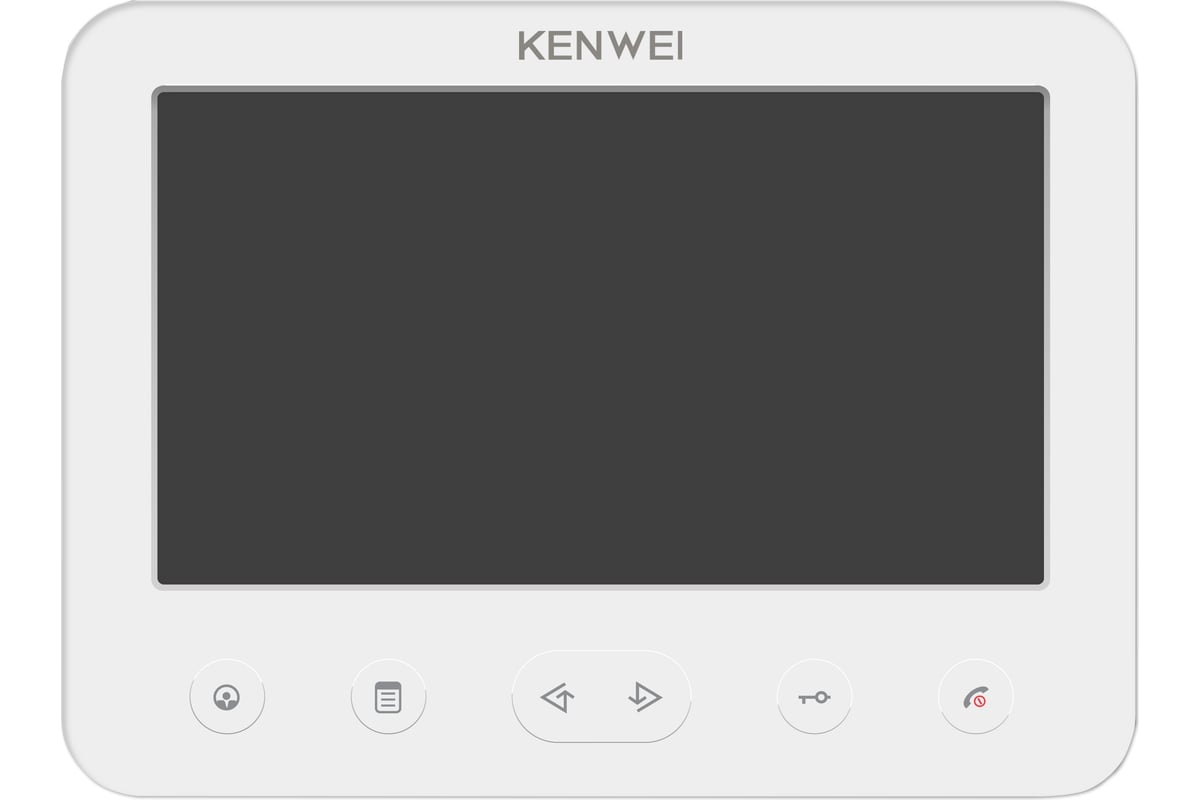
Task: Tap the monitor view button
Action: pos(227,696)
